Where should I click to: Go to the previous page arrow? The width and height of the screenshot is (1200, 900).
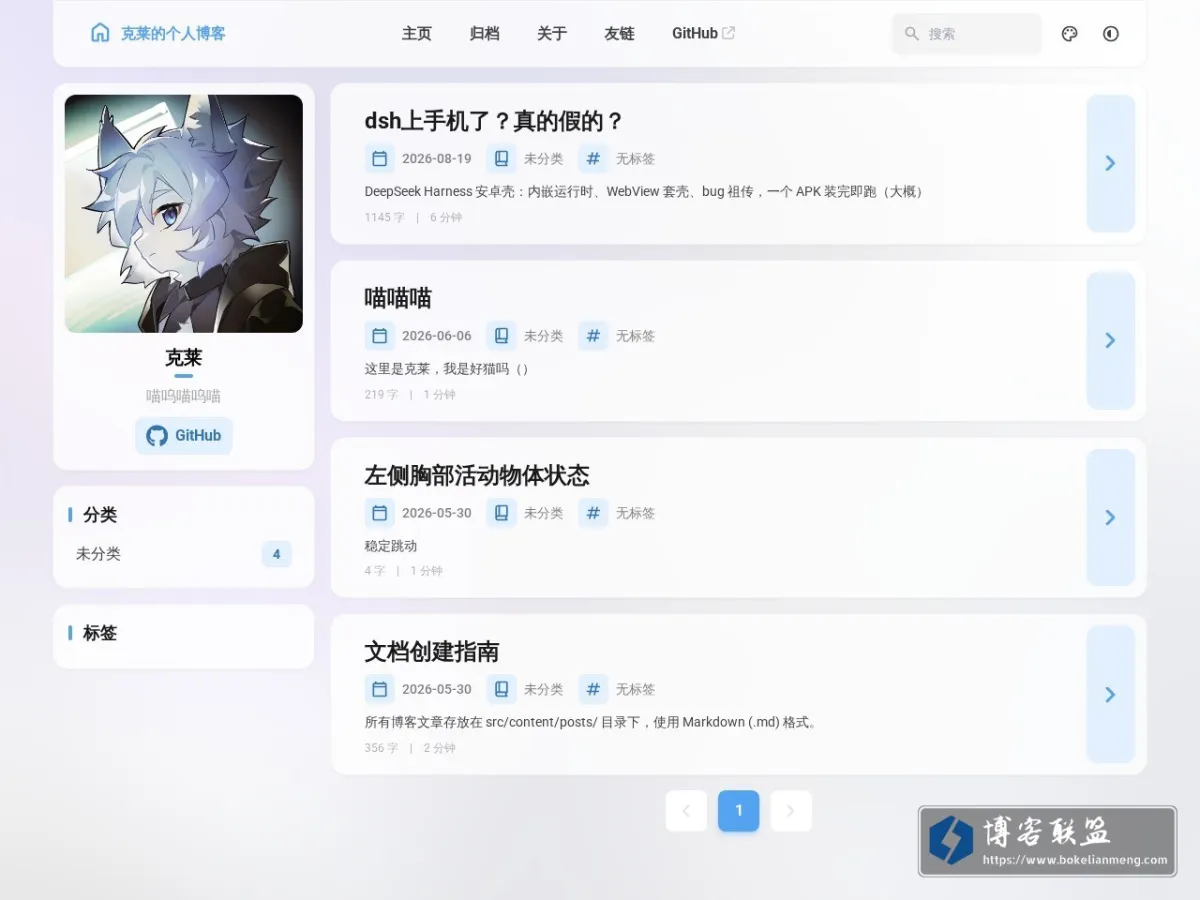point(686,811)
